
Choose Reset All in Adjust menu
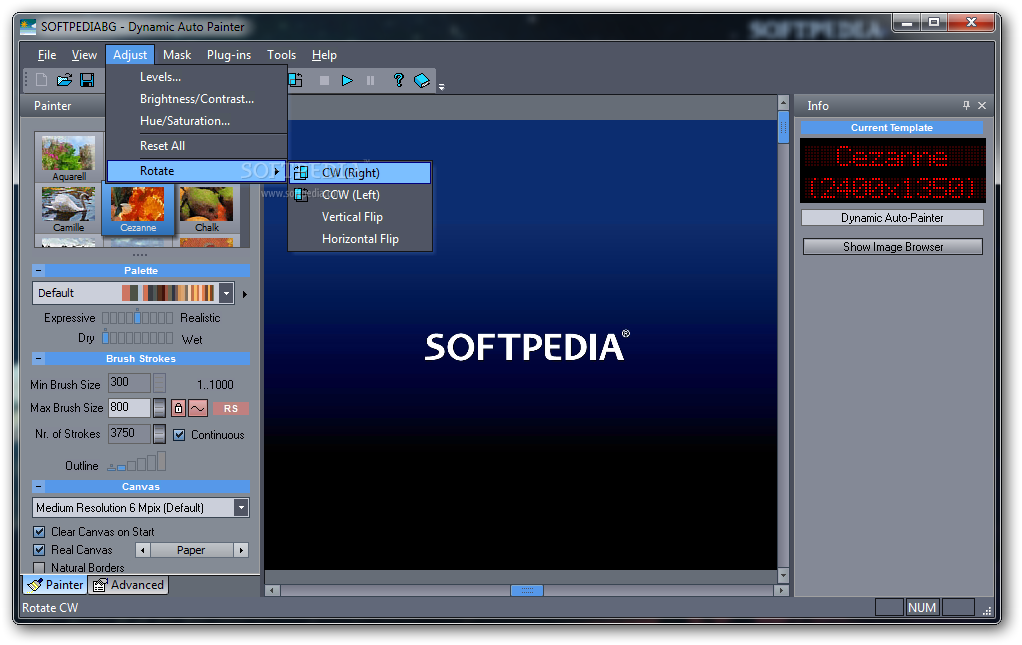coord(197,146)
